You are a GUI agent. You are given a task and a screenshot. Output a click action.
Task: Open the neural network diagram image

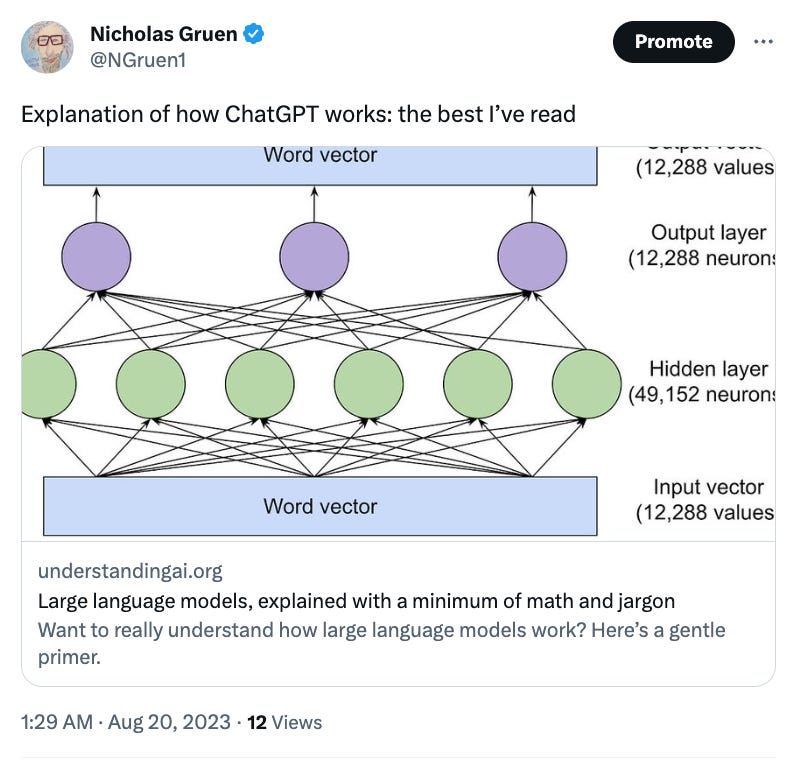(x=398, y=344)
